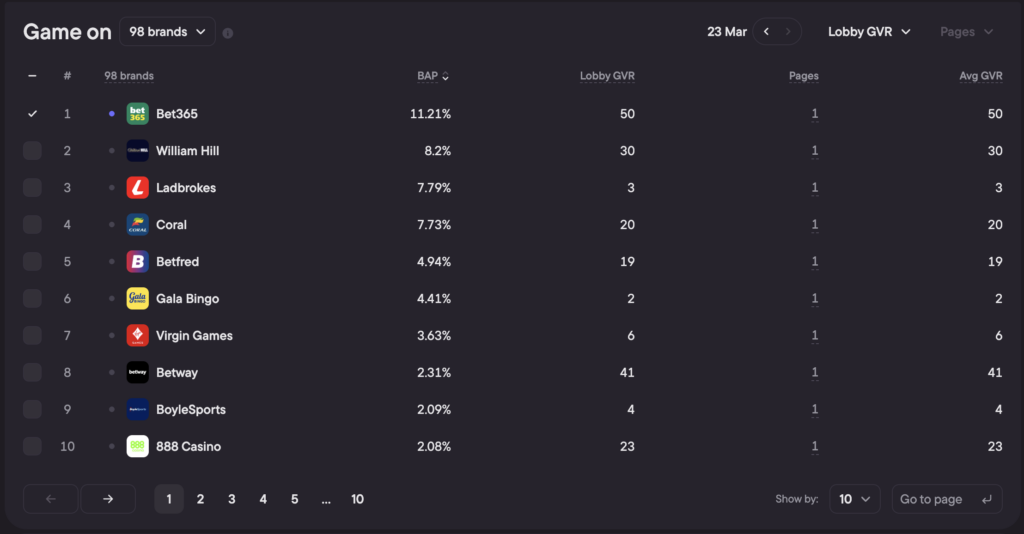Click the 888 Casino logo icon

tap(137, 447)
